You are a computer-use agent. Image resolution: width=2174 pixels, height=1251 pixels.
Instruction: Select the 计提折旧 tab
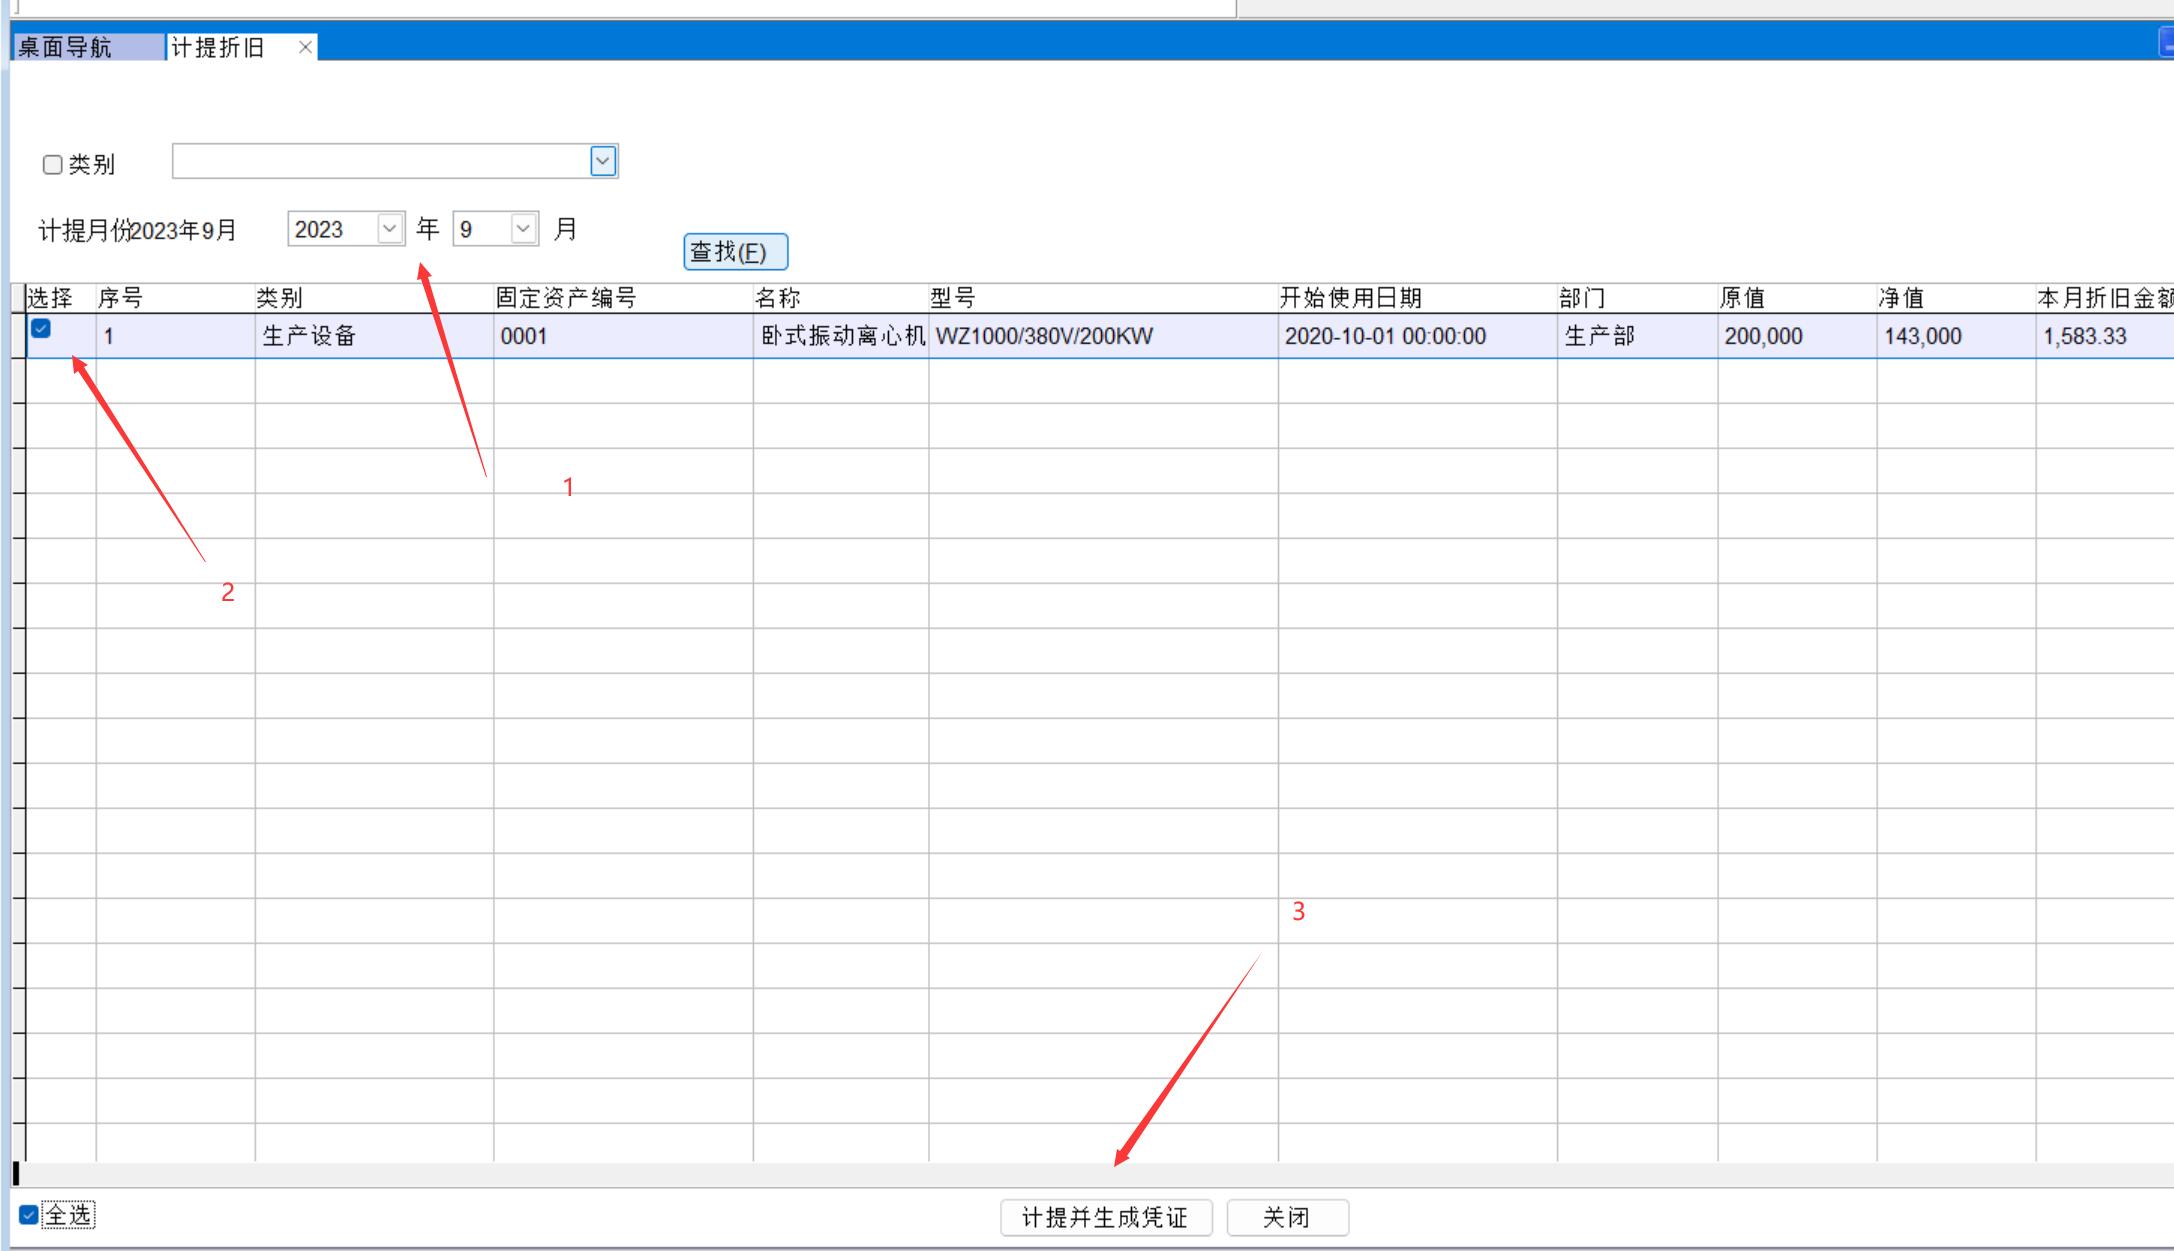point(218,47)
